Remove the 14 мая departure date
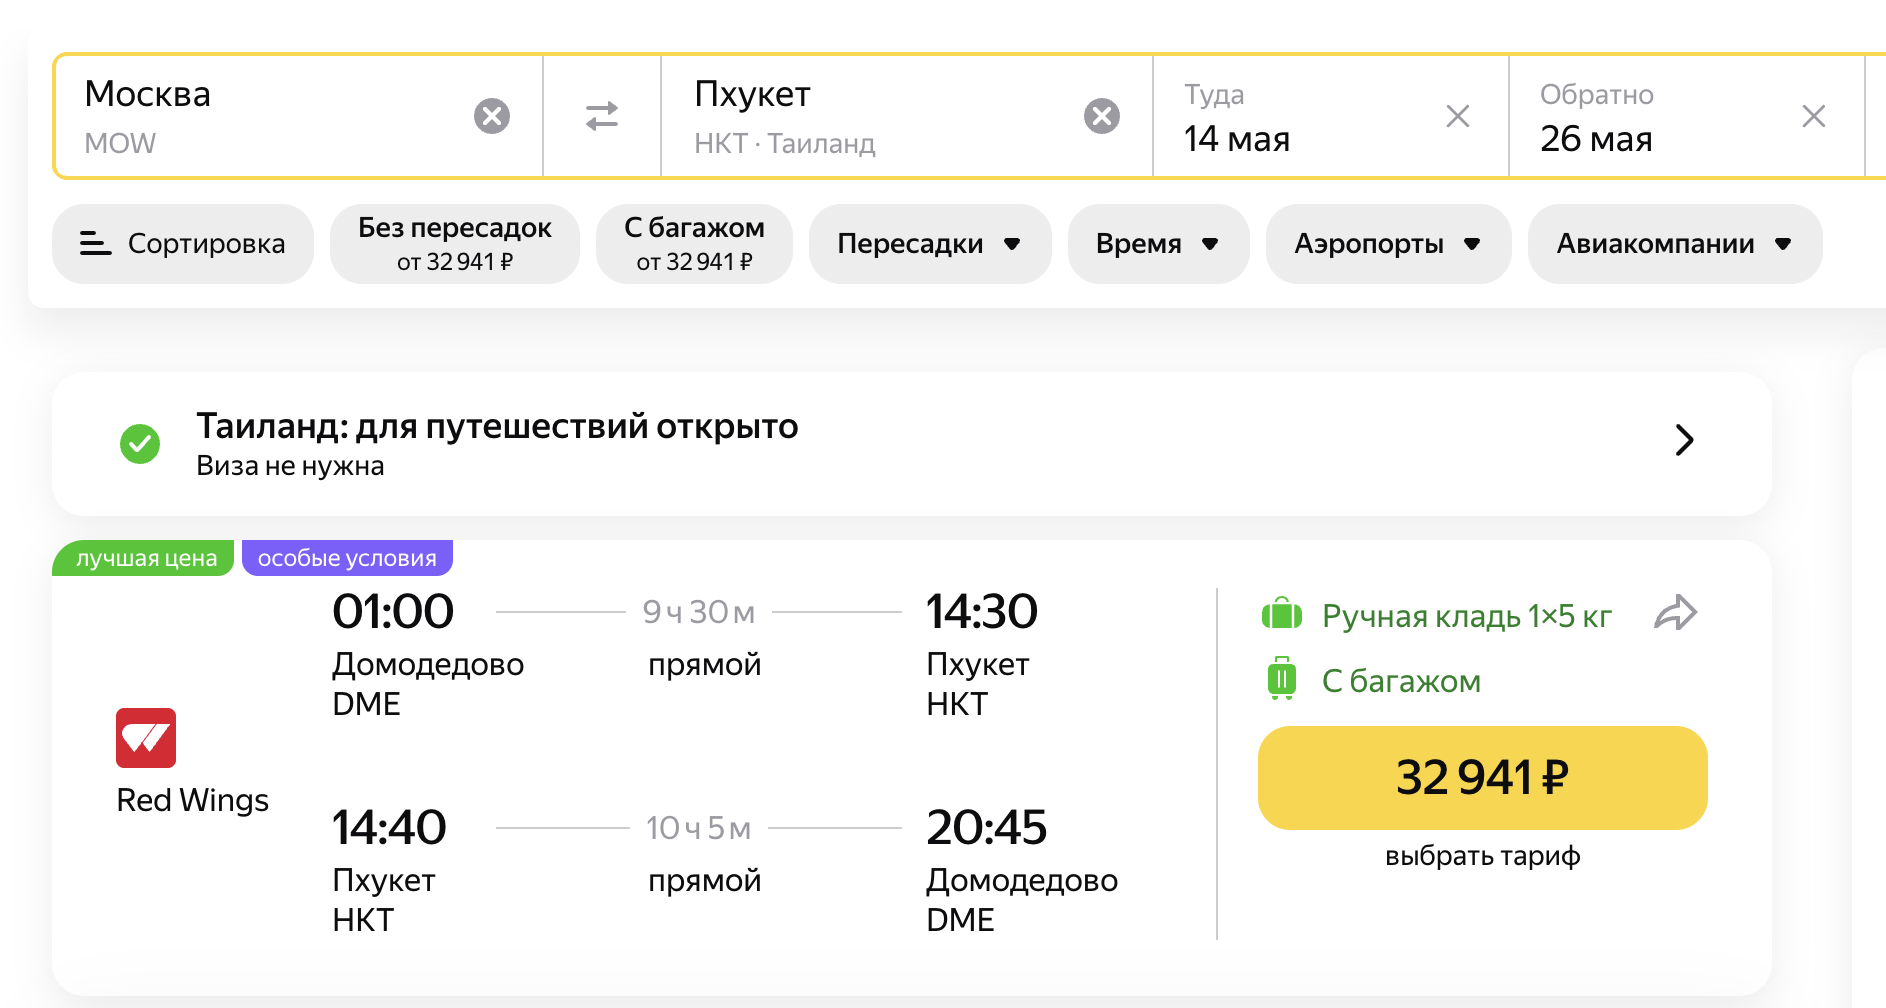1886x1008 pixels. (1457, 116)
